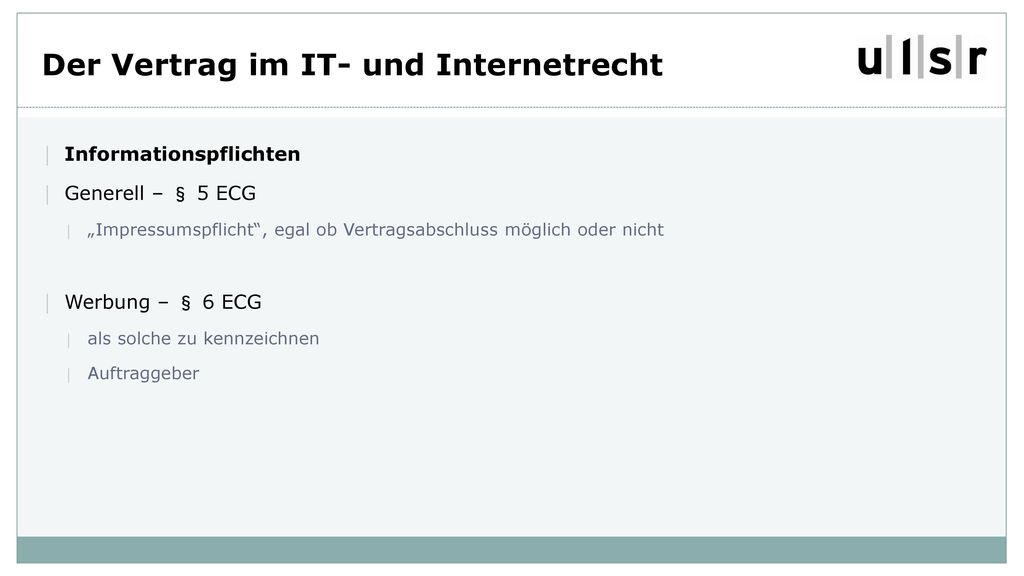The width and height of the screenshot is (1024, 576).
Task: Click the sub-bullet marker before Auftraggeber
Action: click(x=69, y=374)
